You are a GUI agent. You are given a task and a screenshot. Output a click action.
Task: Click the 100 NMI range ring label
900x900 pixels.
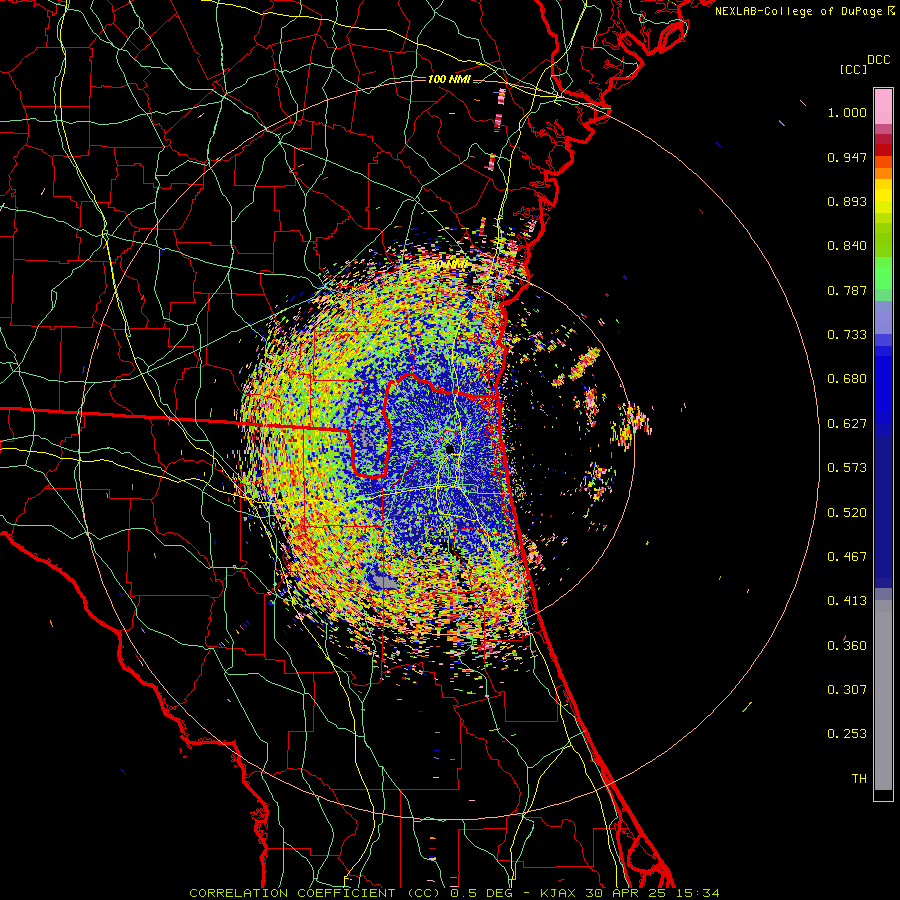[449, 79]
